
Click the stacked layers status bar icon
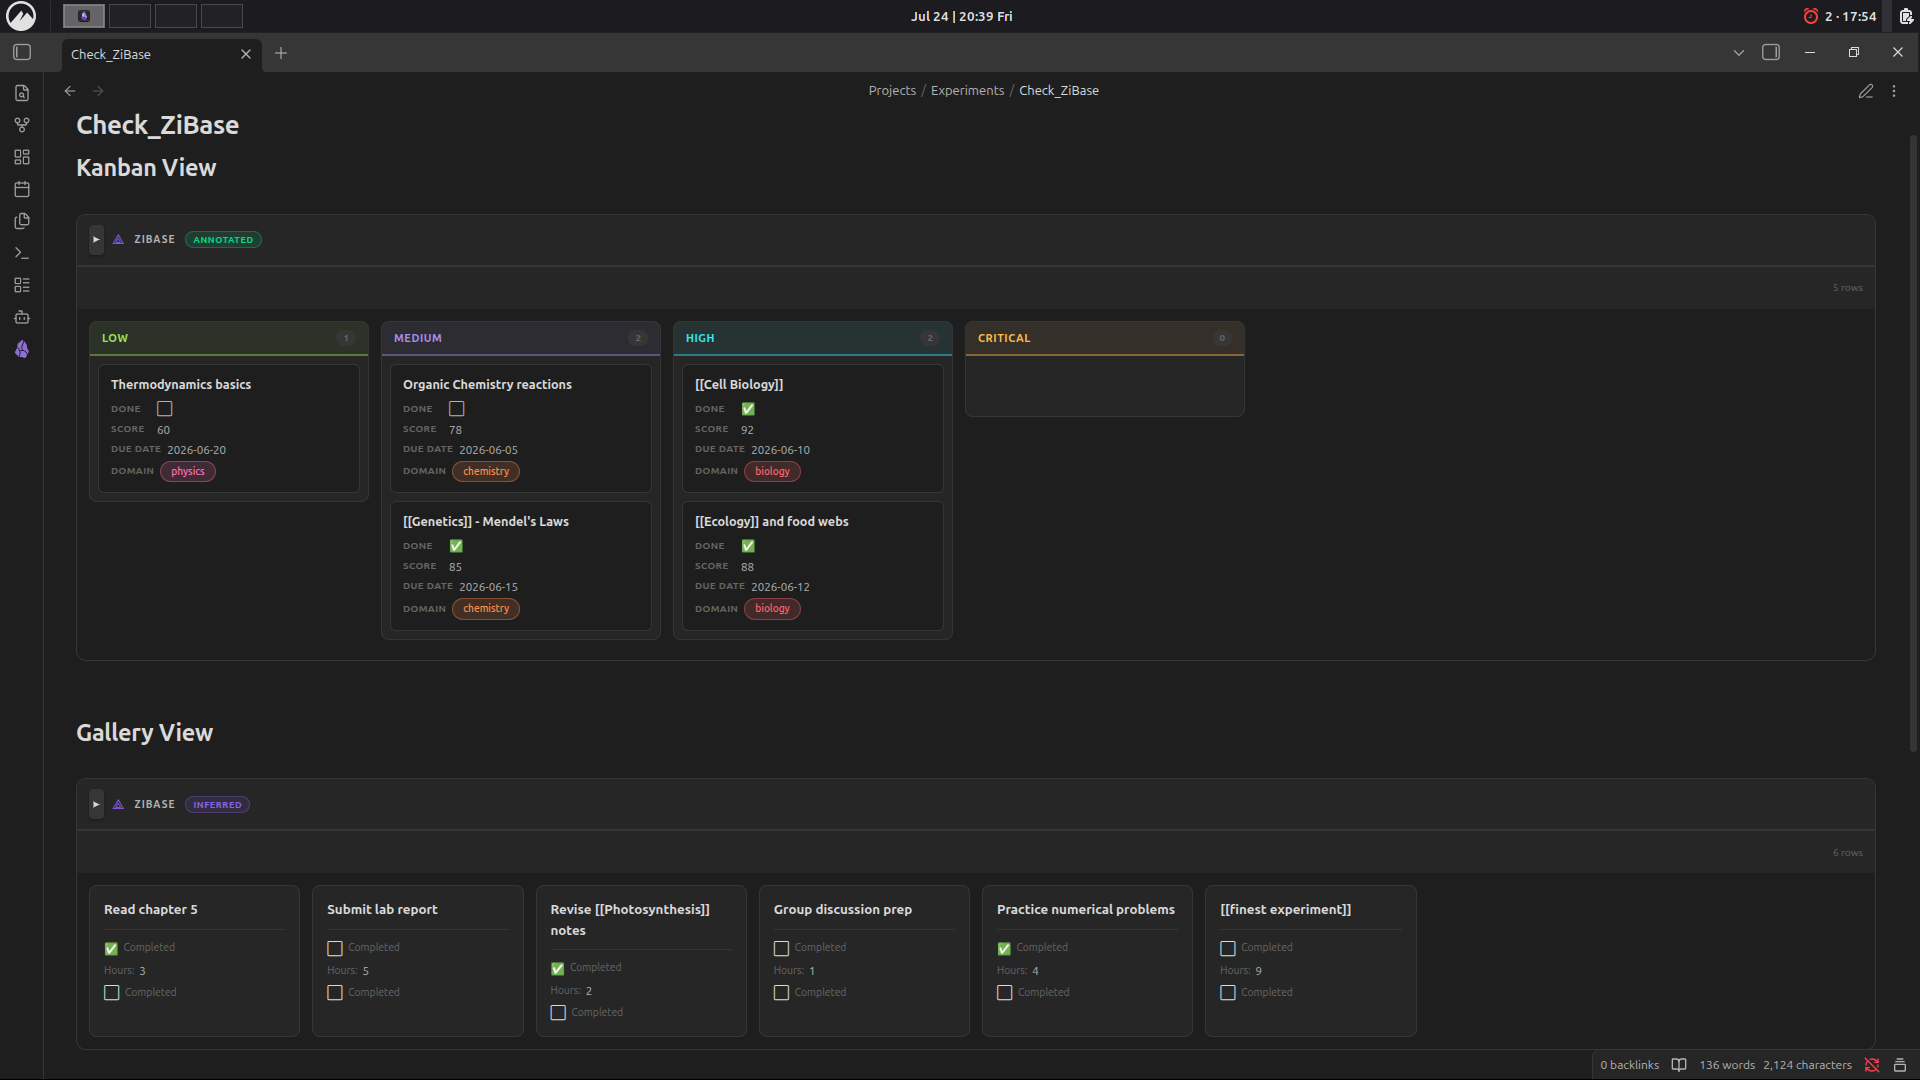(x=1900, y=1065)
